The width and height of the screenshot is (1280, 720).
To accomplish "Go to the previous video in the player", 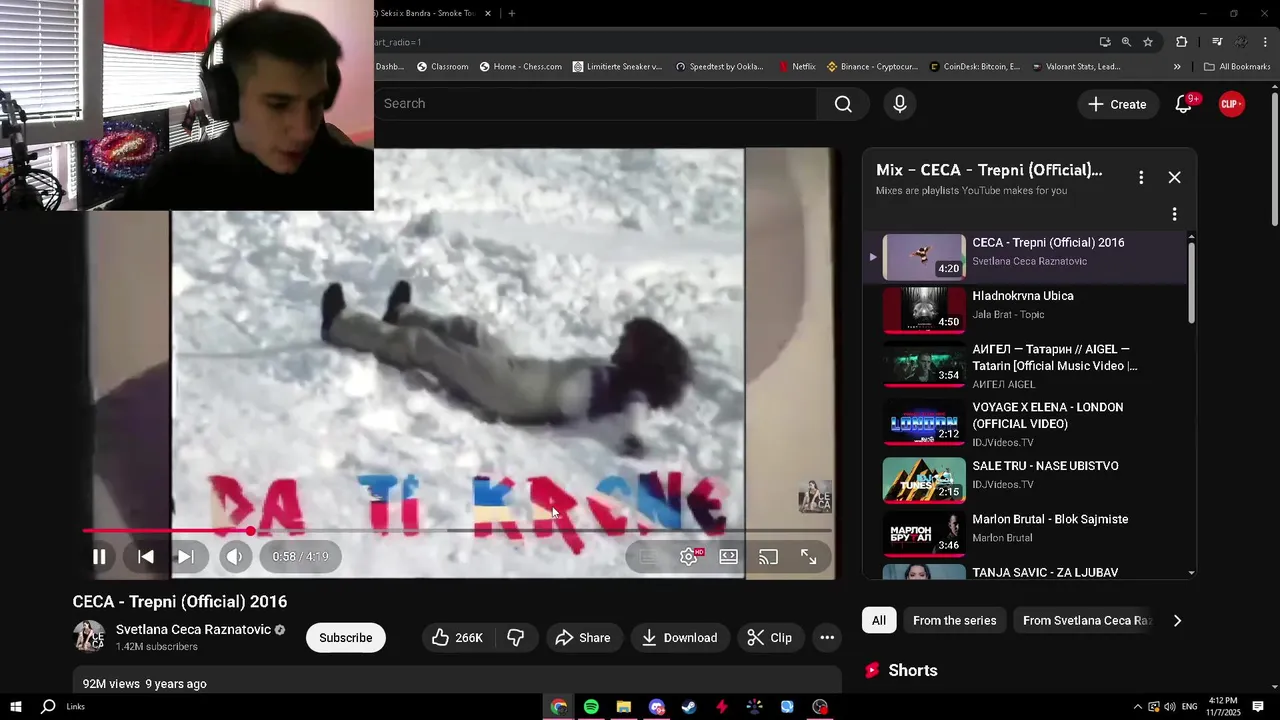I will click(146, 557).
